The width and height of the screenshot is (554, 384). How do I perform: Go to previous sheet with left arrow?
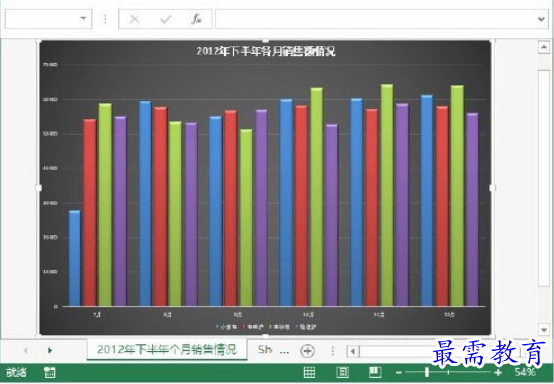(25, 350)
